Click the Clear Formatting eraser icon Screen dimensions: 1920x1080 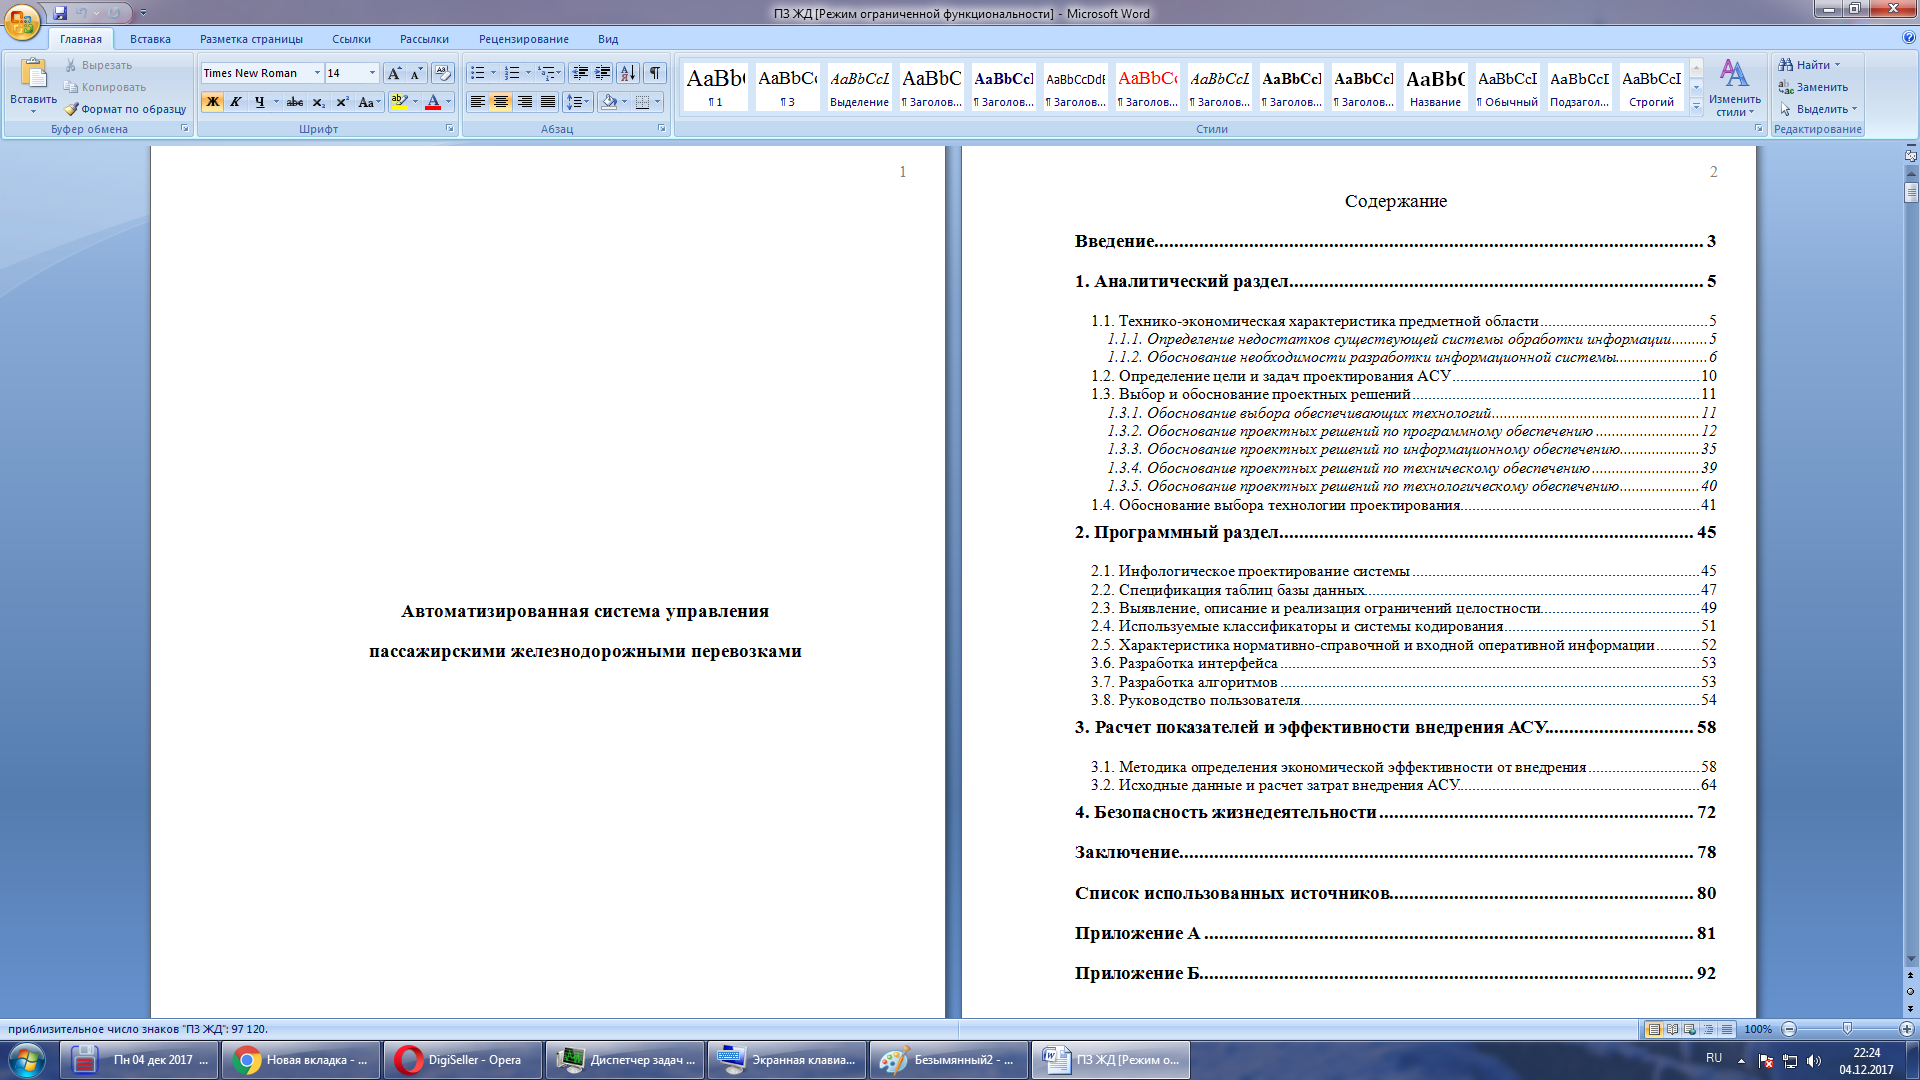442,73
